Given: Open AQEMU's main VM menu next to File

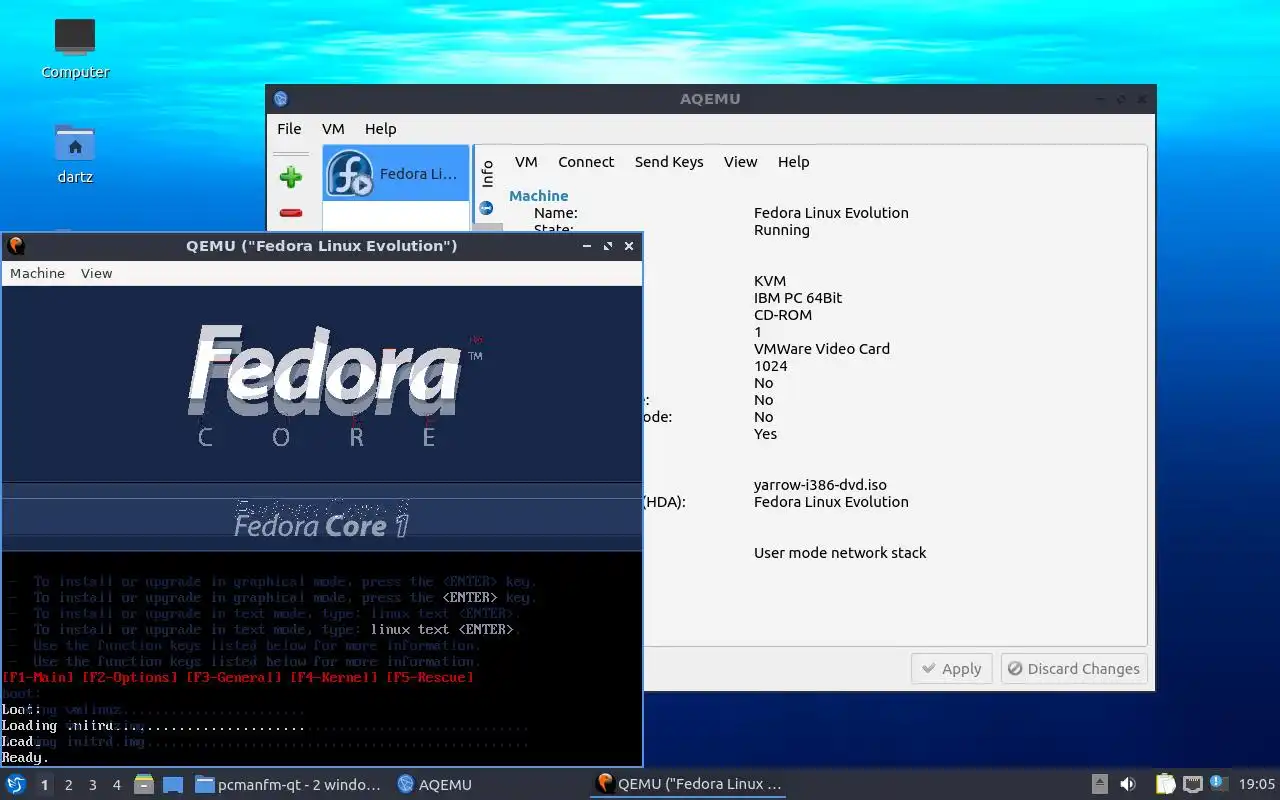Looking at the screenshot, I should pyautogui.click(x=333, y=128).
